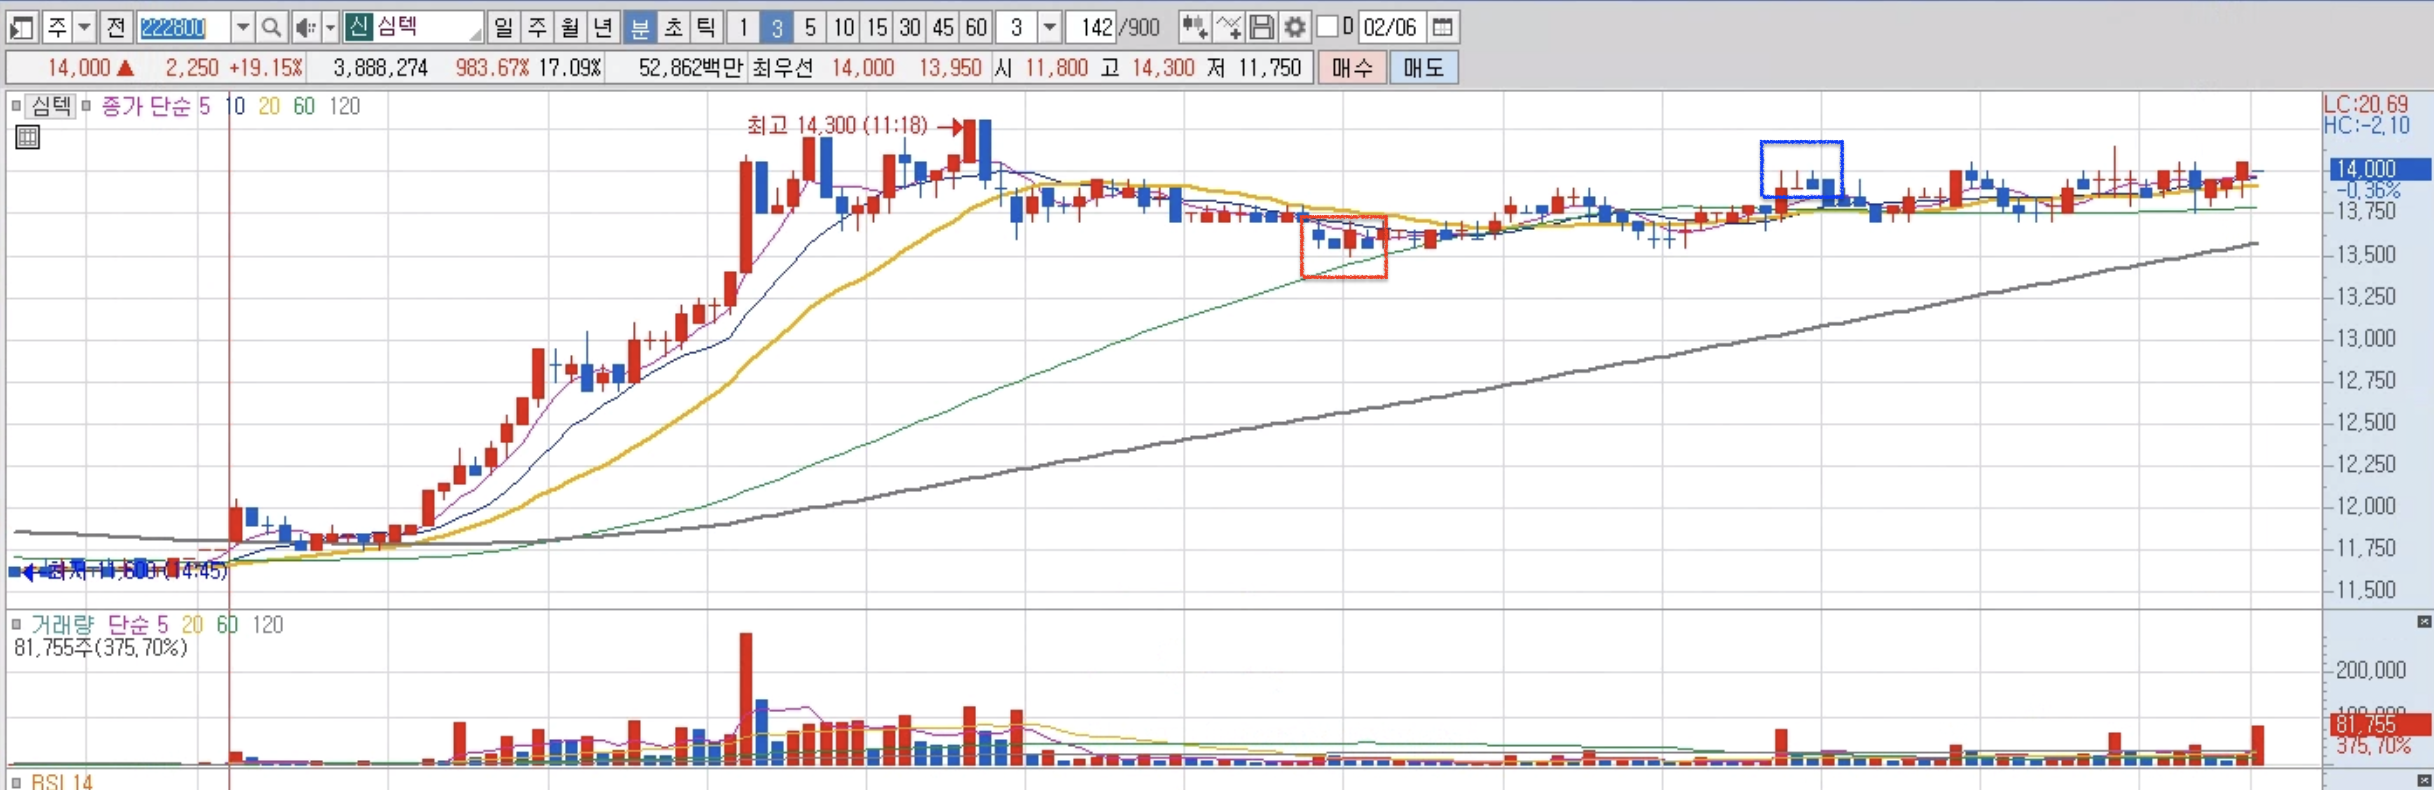Click the stock code input field 222800
2434x790 pixels.
184,27
